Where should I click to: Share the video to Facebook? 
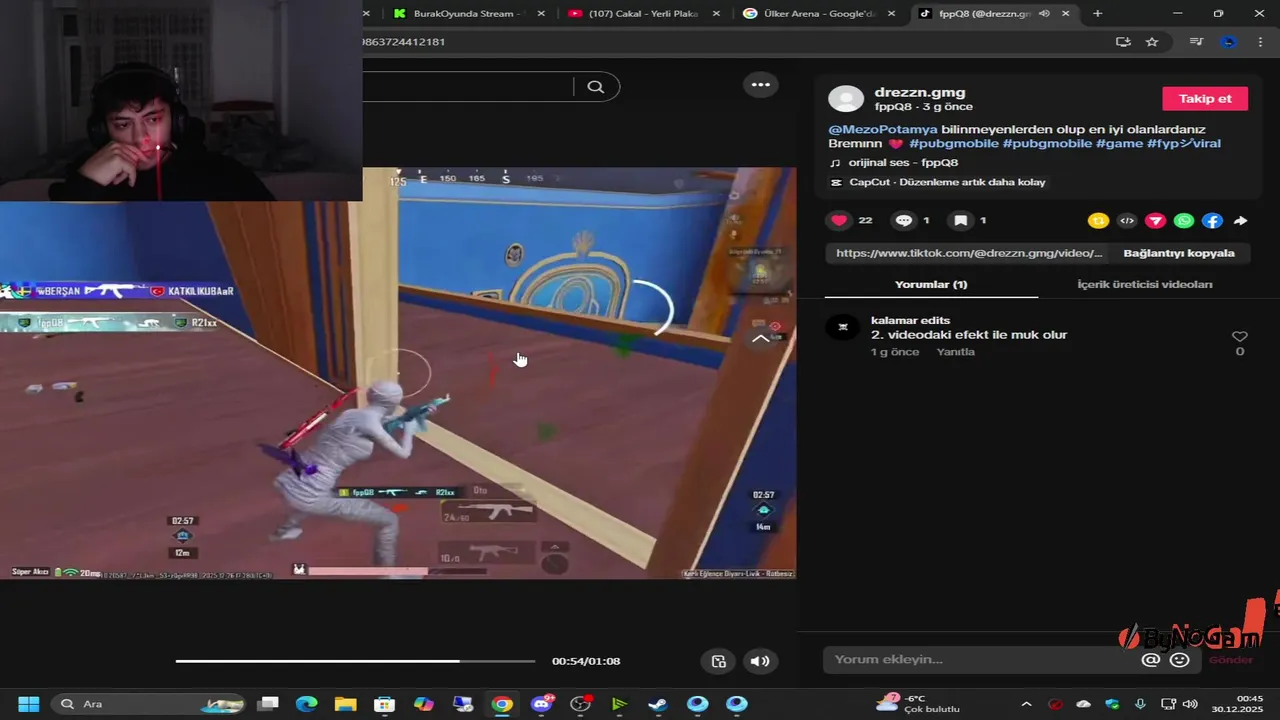(1212, 221)
